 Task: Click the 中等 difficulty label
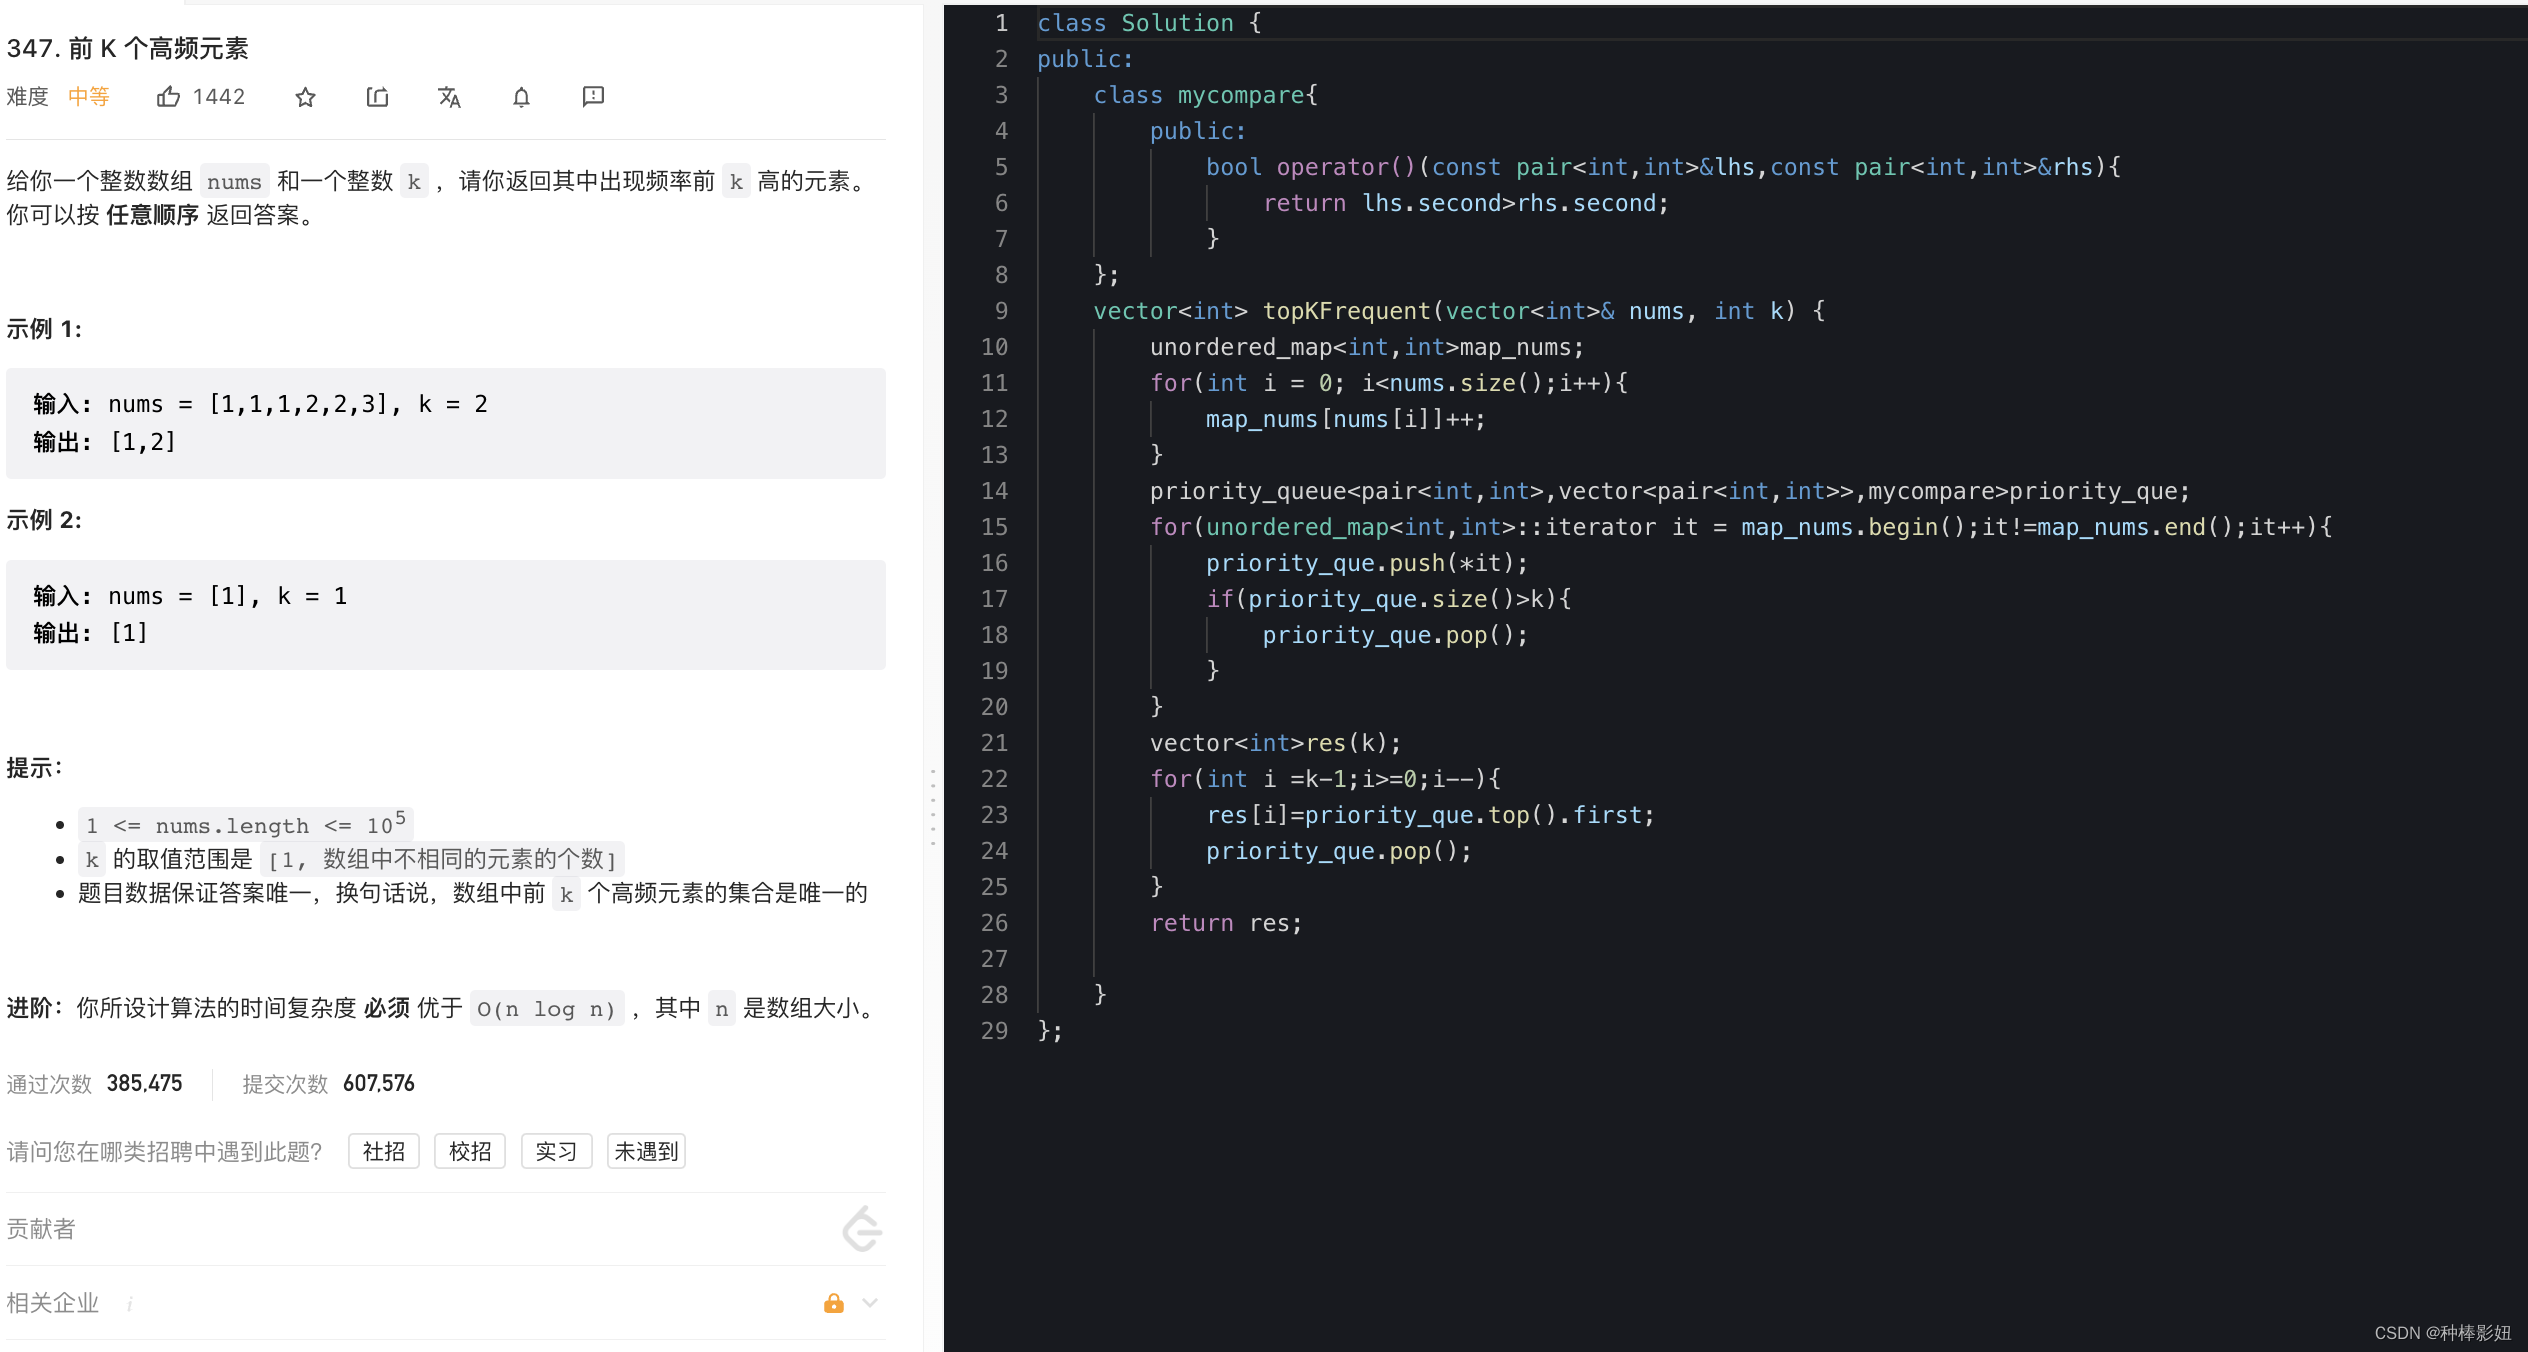(x=89, y=97)
